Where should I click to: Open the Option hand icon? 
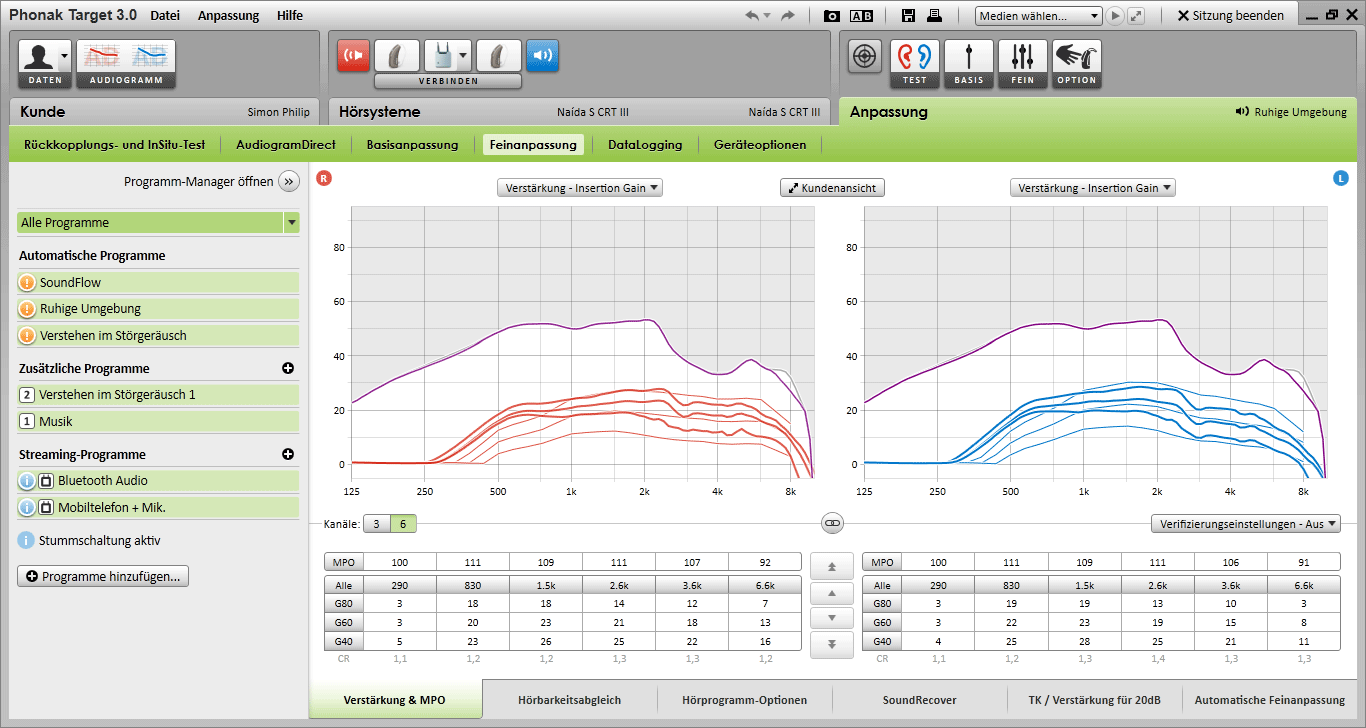tap(1077, 64)
